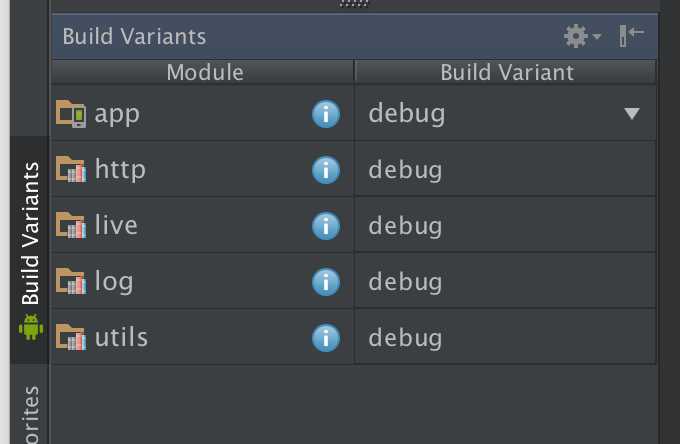Open the utils module's debug variant cell

(x=505, y=337)
